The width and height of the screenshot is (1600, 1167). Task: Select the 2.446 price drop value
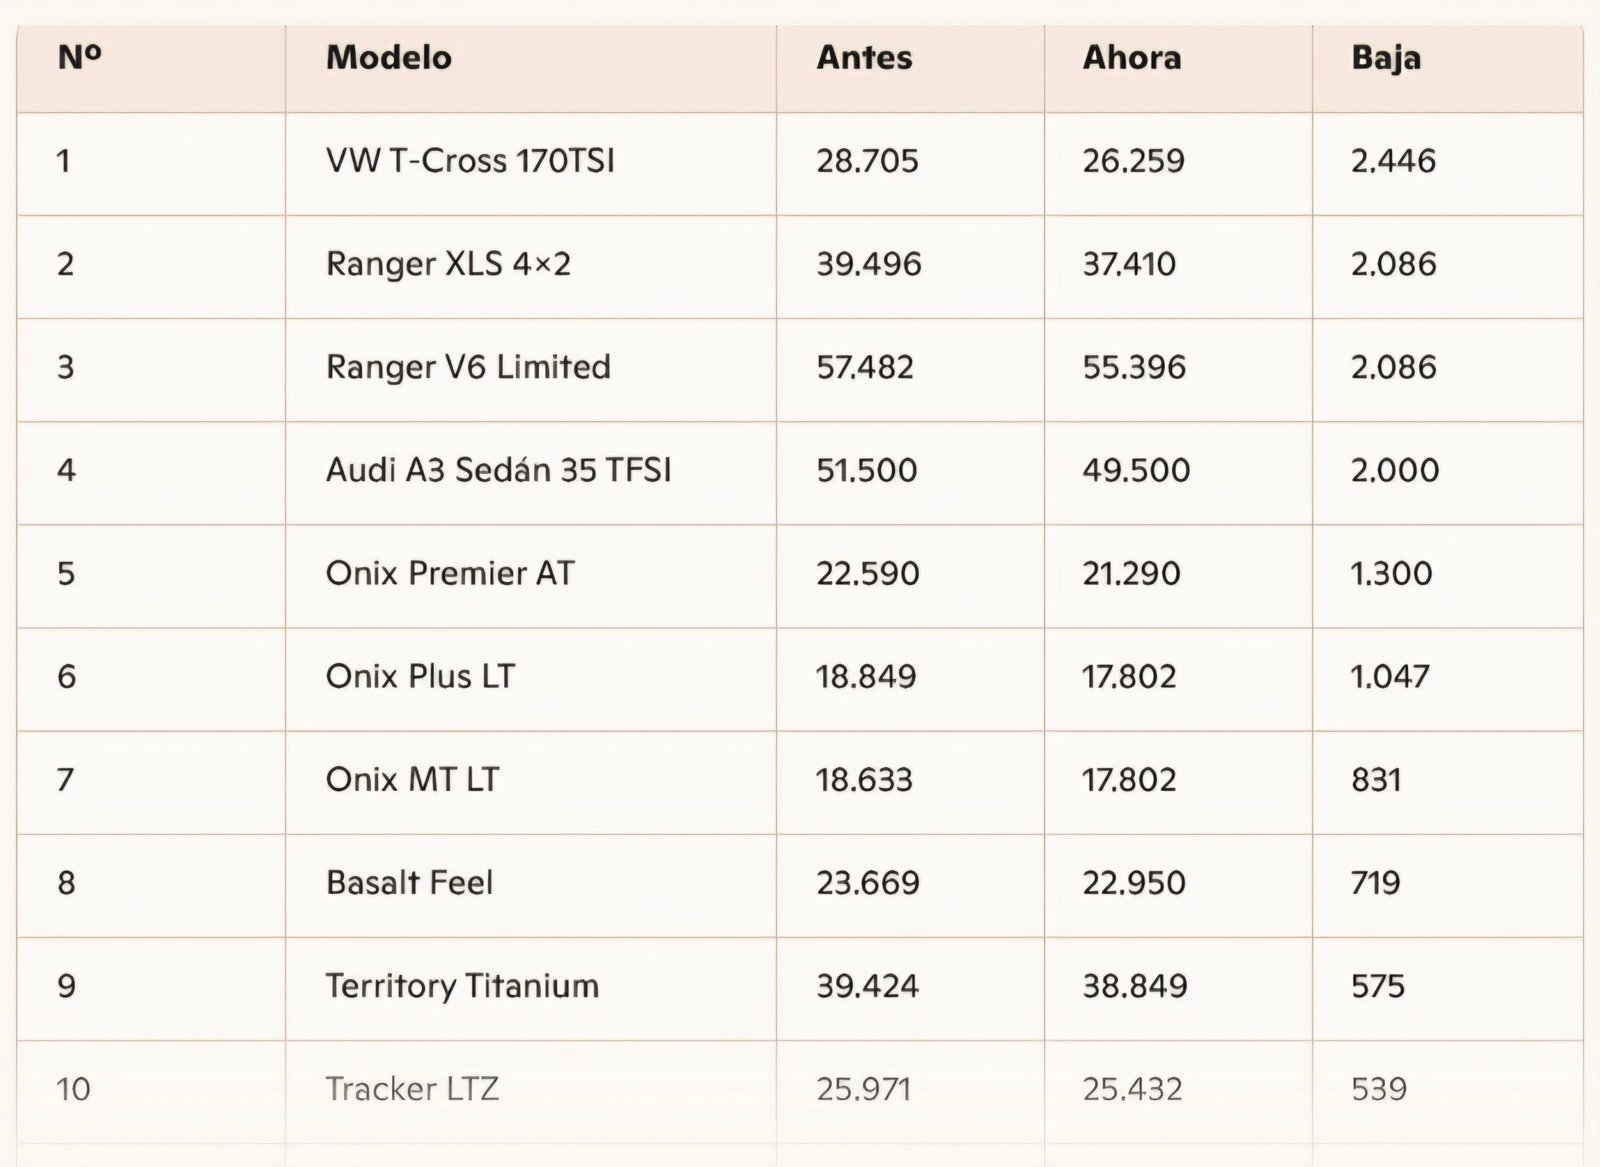(x=1393, y=161)
